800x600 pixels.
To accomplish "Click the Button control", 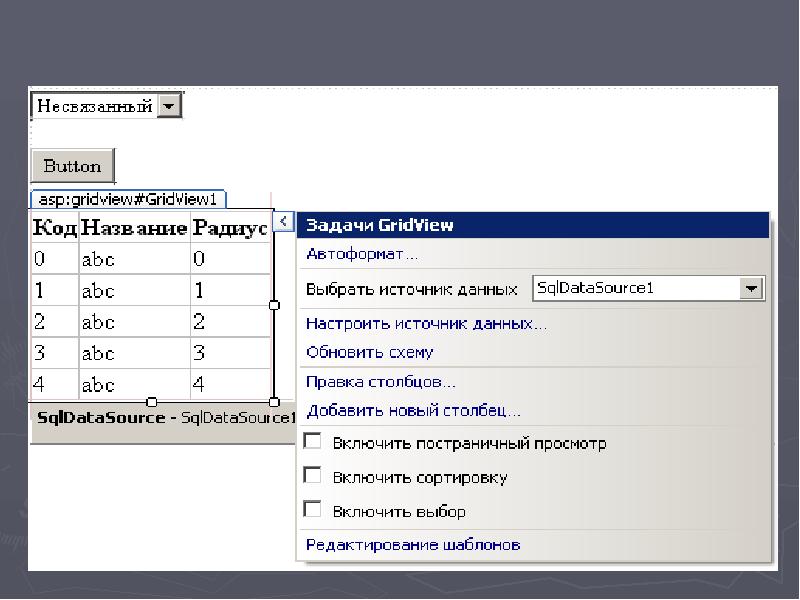I will coord(73,166).
